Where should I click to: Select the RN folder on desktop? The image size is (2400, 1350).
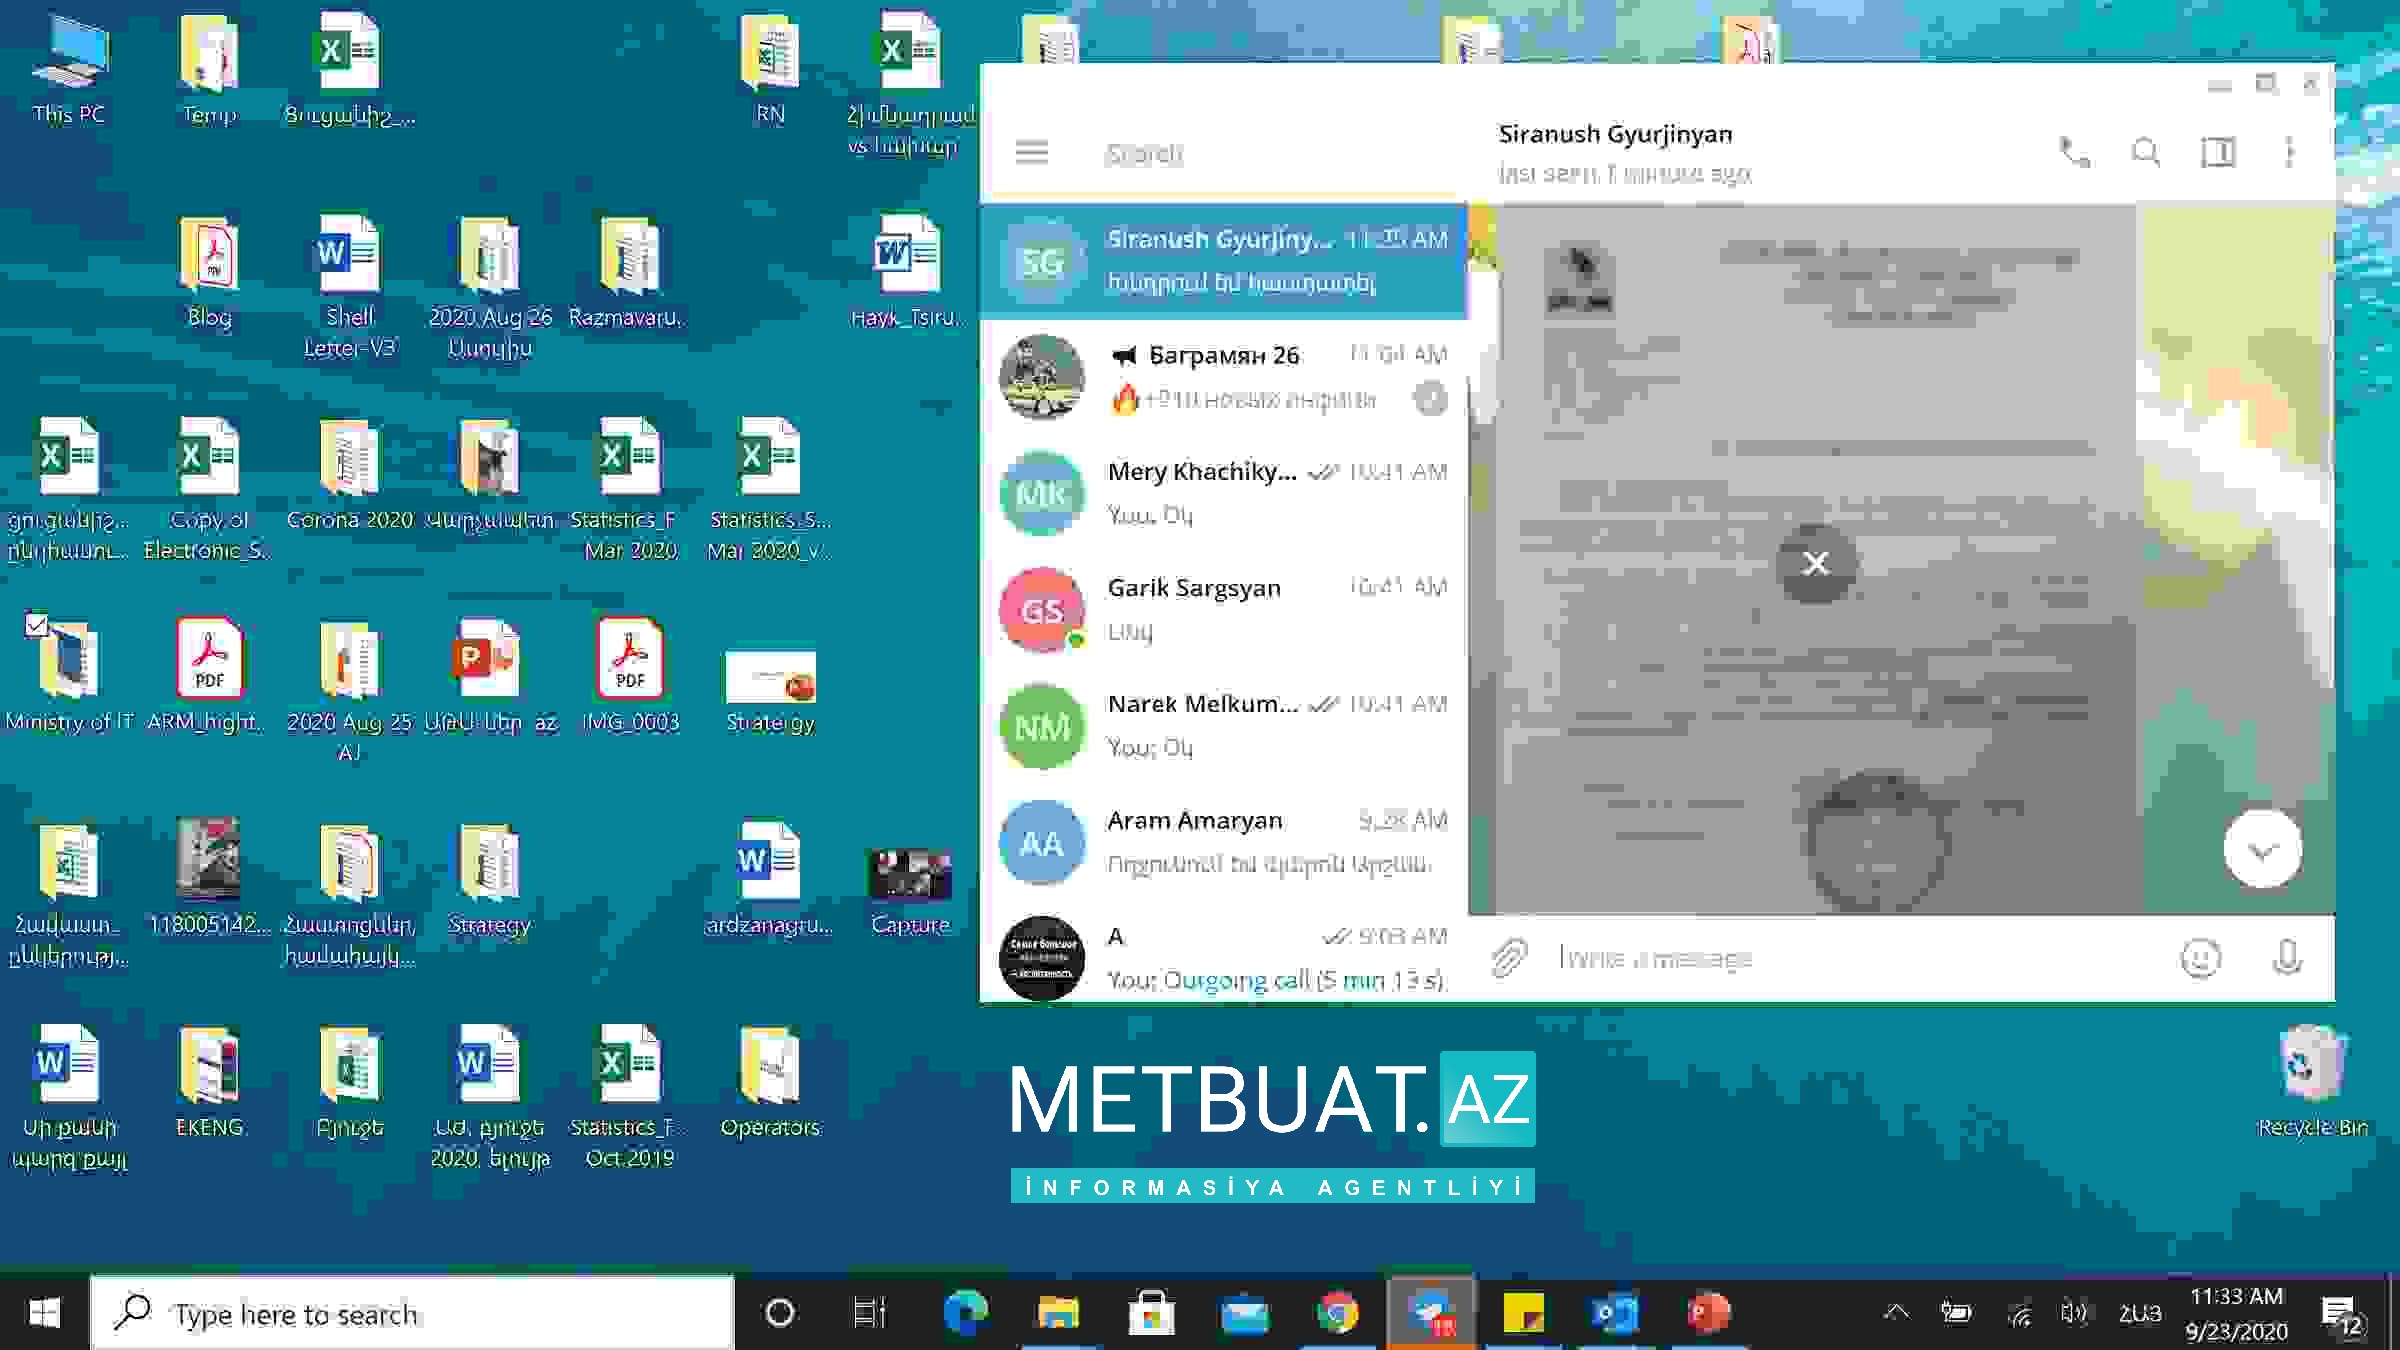(x=770, y=70)
